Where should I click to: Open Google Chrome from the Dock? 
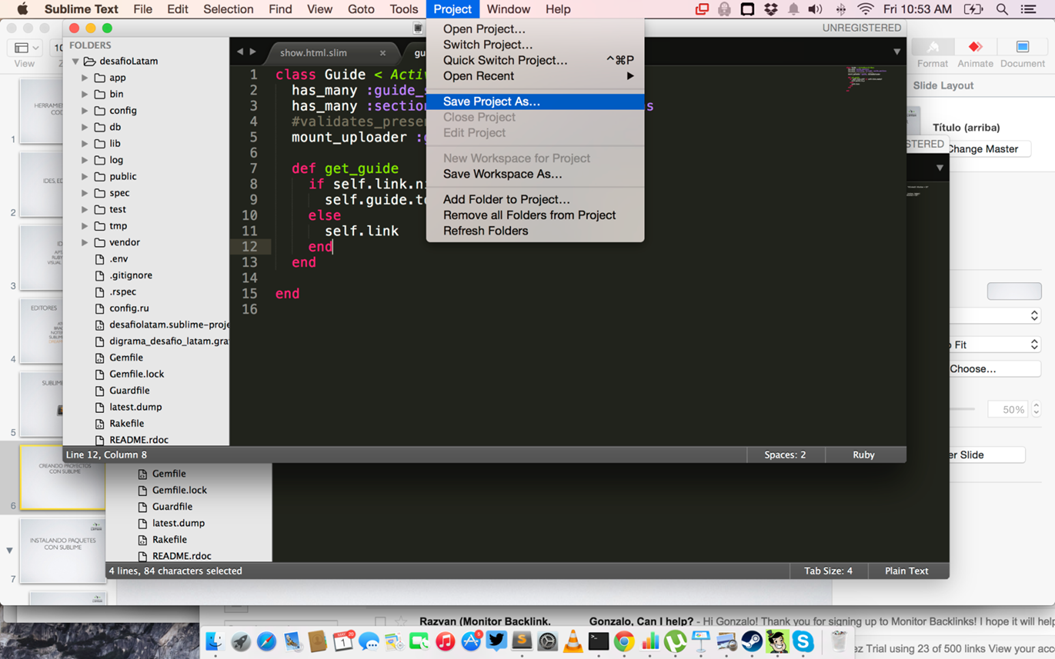click(x=624, y=641)
